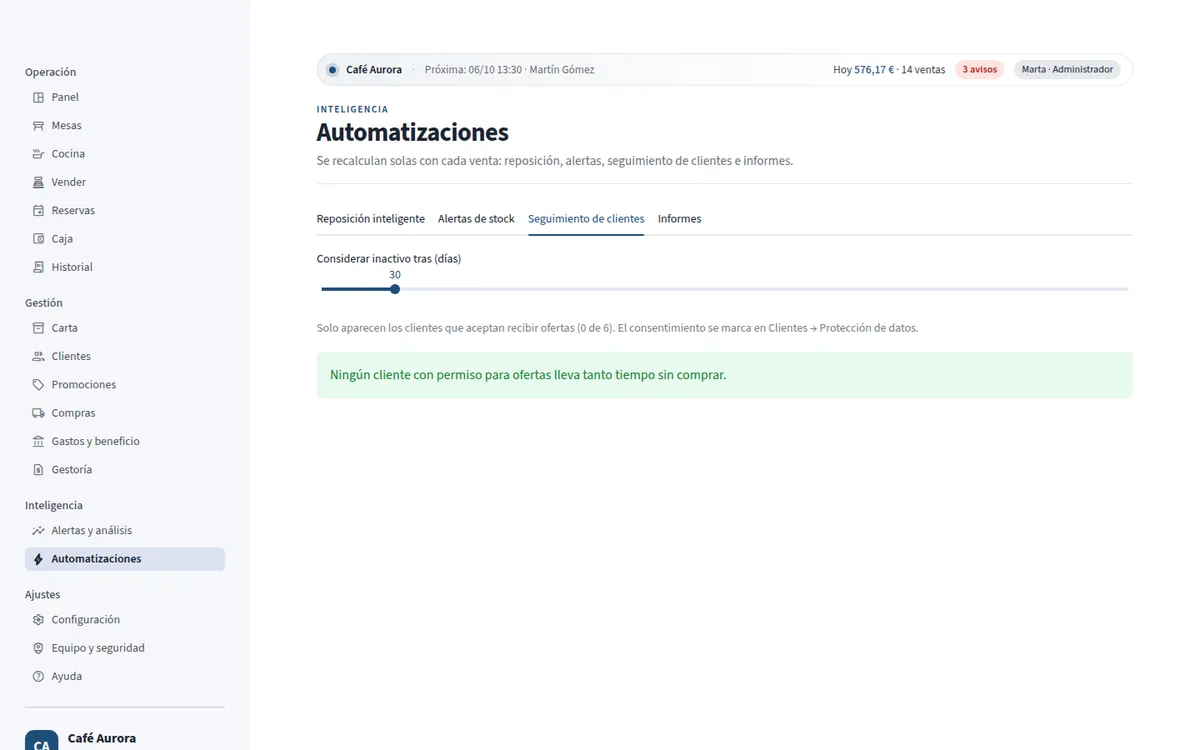The height and width of the screenshot is (750, 1200).
Task: Open Equipo y seguridad
Action: tap(125, 648)
